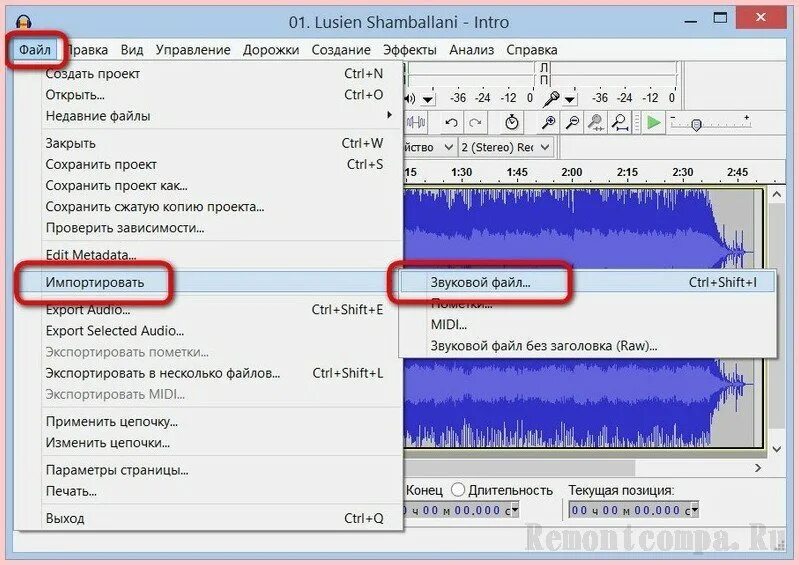Open Edit Metadata... entry
This screenshot has height=565, width=799.
pos(209,255)
